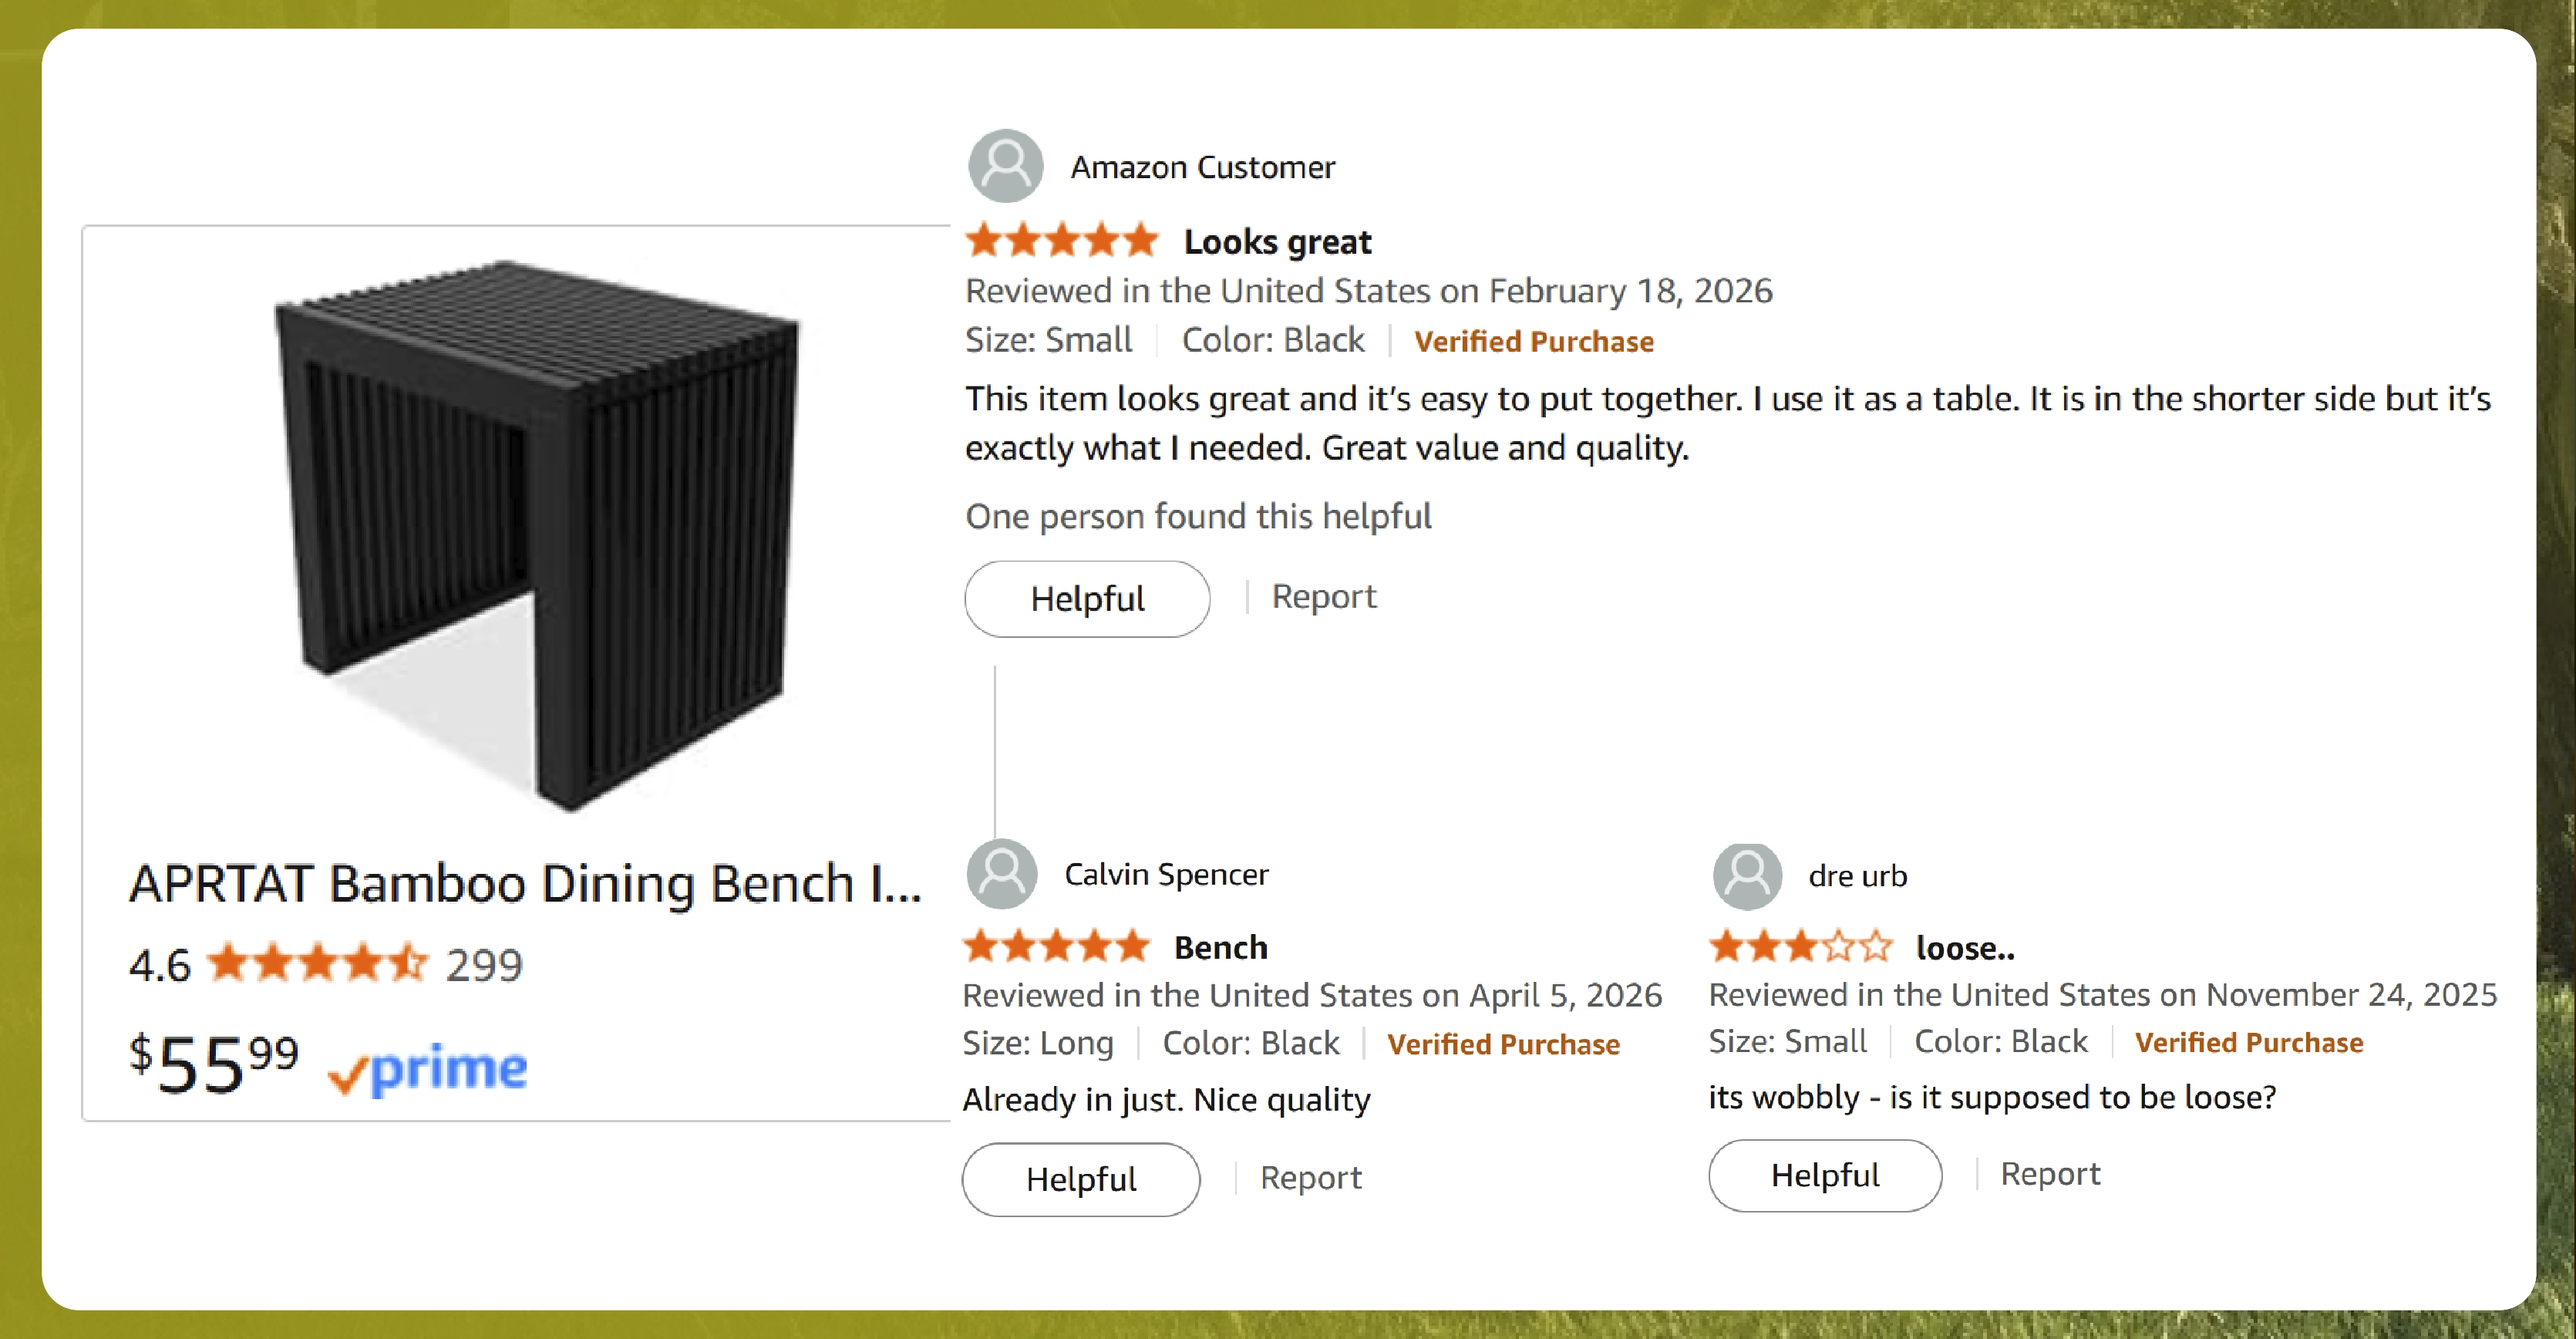Viewport: 2576px width, 1339px height.
Task: Mark the 'Looks great' review as Helpful
Action: coord(1087,599)
